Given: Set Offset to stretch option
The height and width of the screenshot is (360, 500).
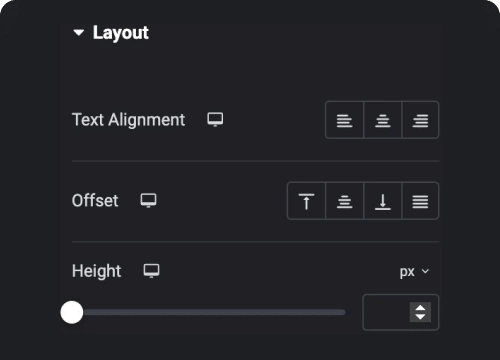Looking at the screenshot, I should (x=420, y=201).
